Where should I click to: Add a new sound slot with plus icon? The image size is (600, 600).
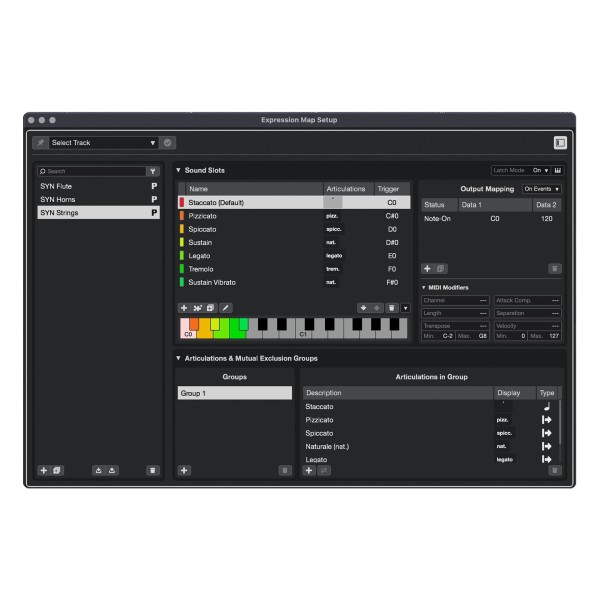pos(184,308)
